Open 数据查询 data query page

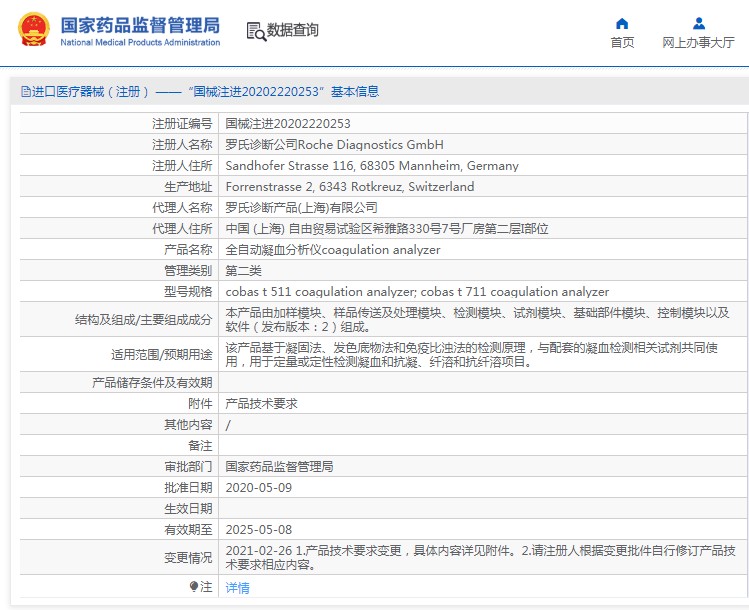(292, 30)
